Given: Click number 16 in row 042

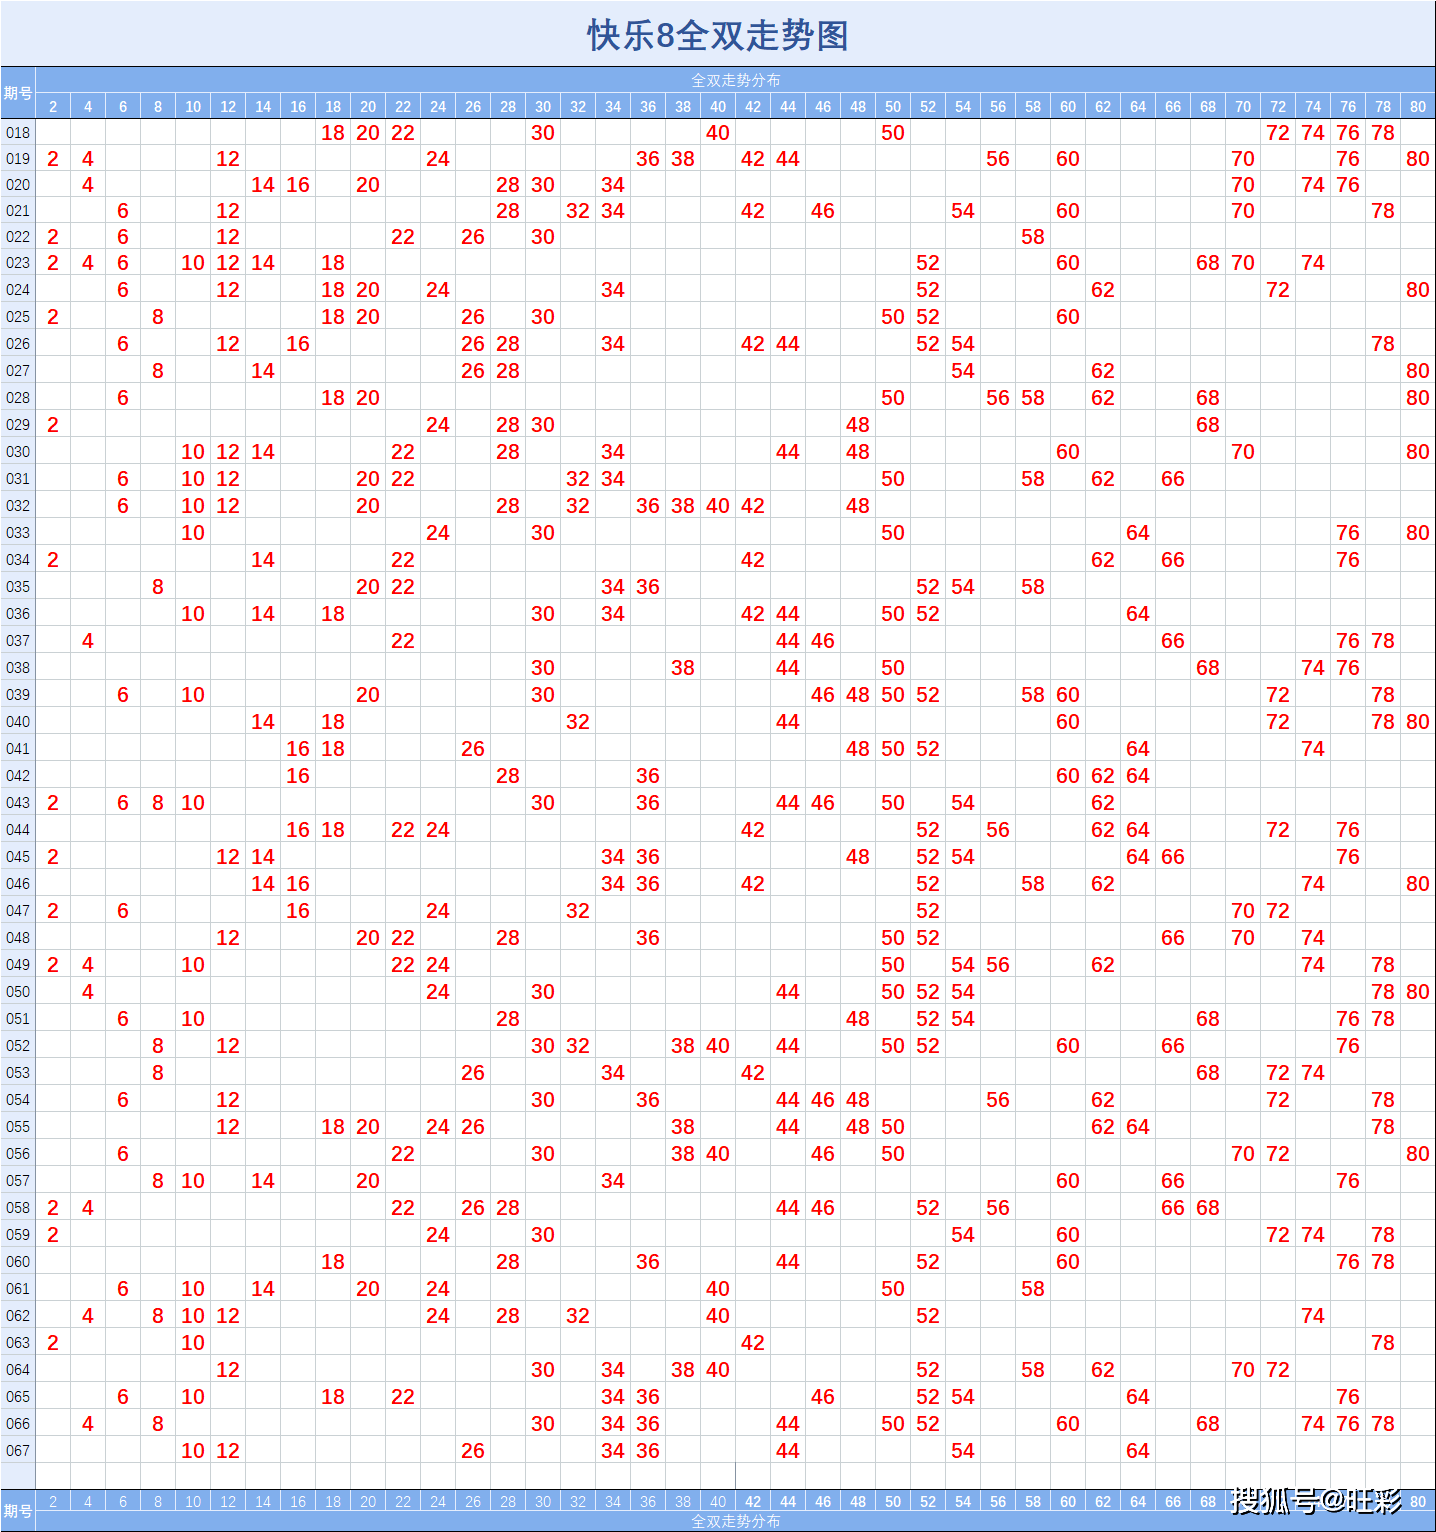Looking at the screenshot, I should tap(298, 776).
